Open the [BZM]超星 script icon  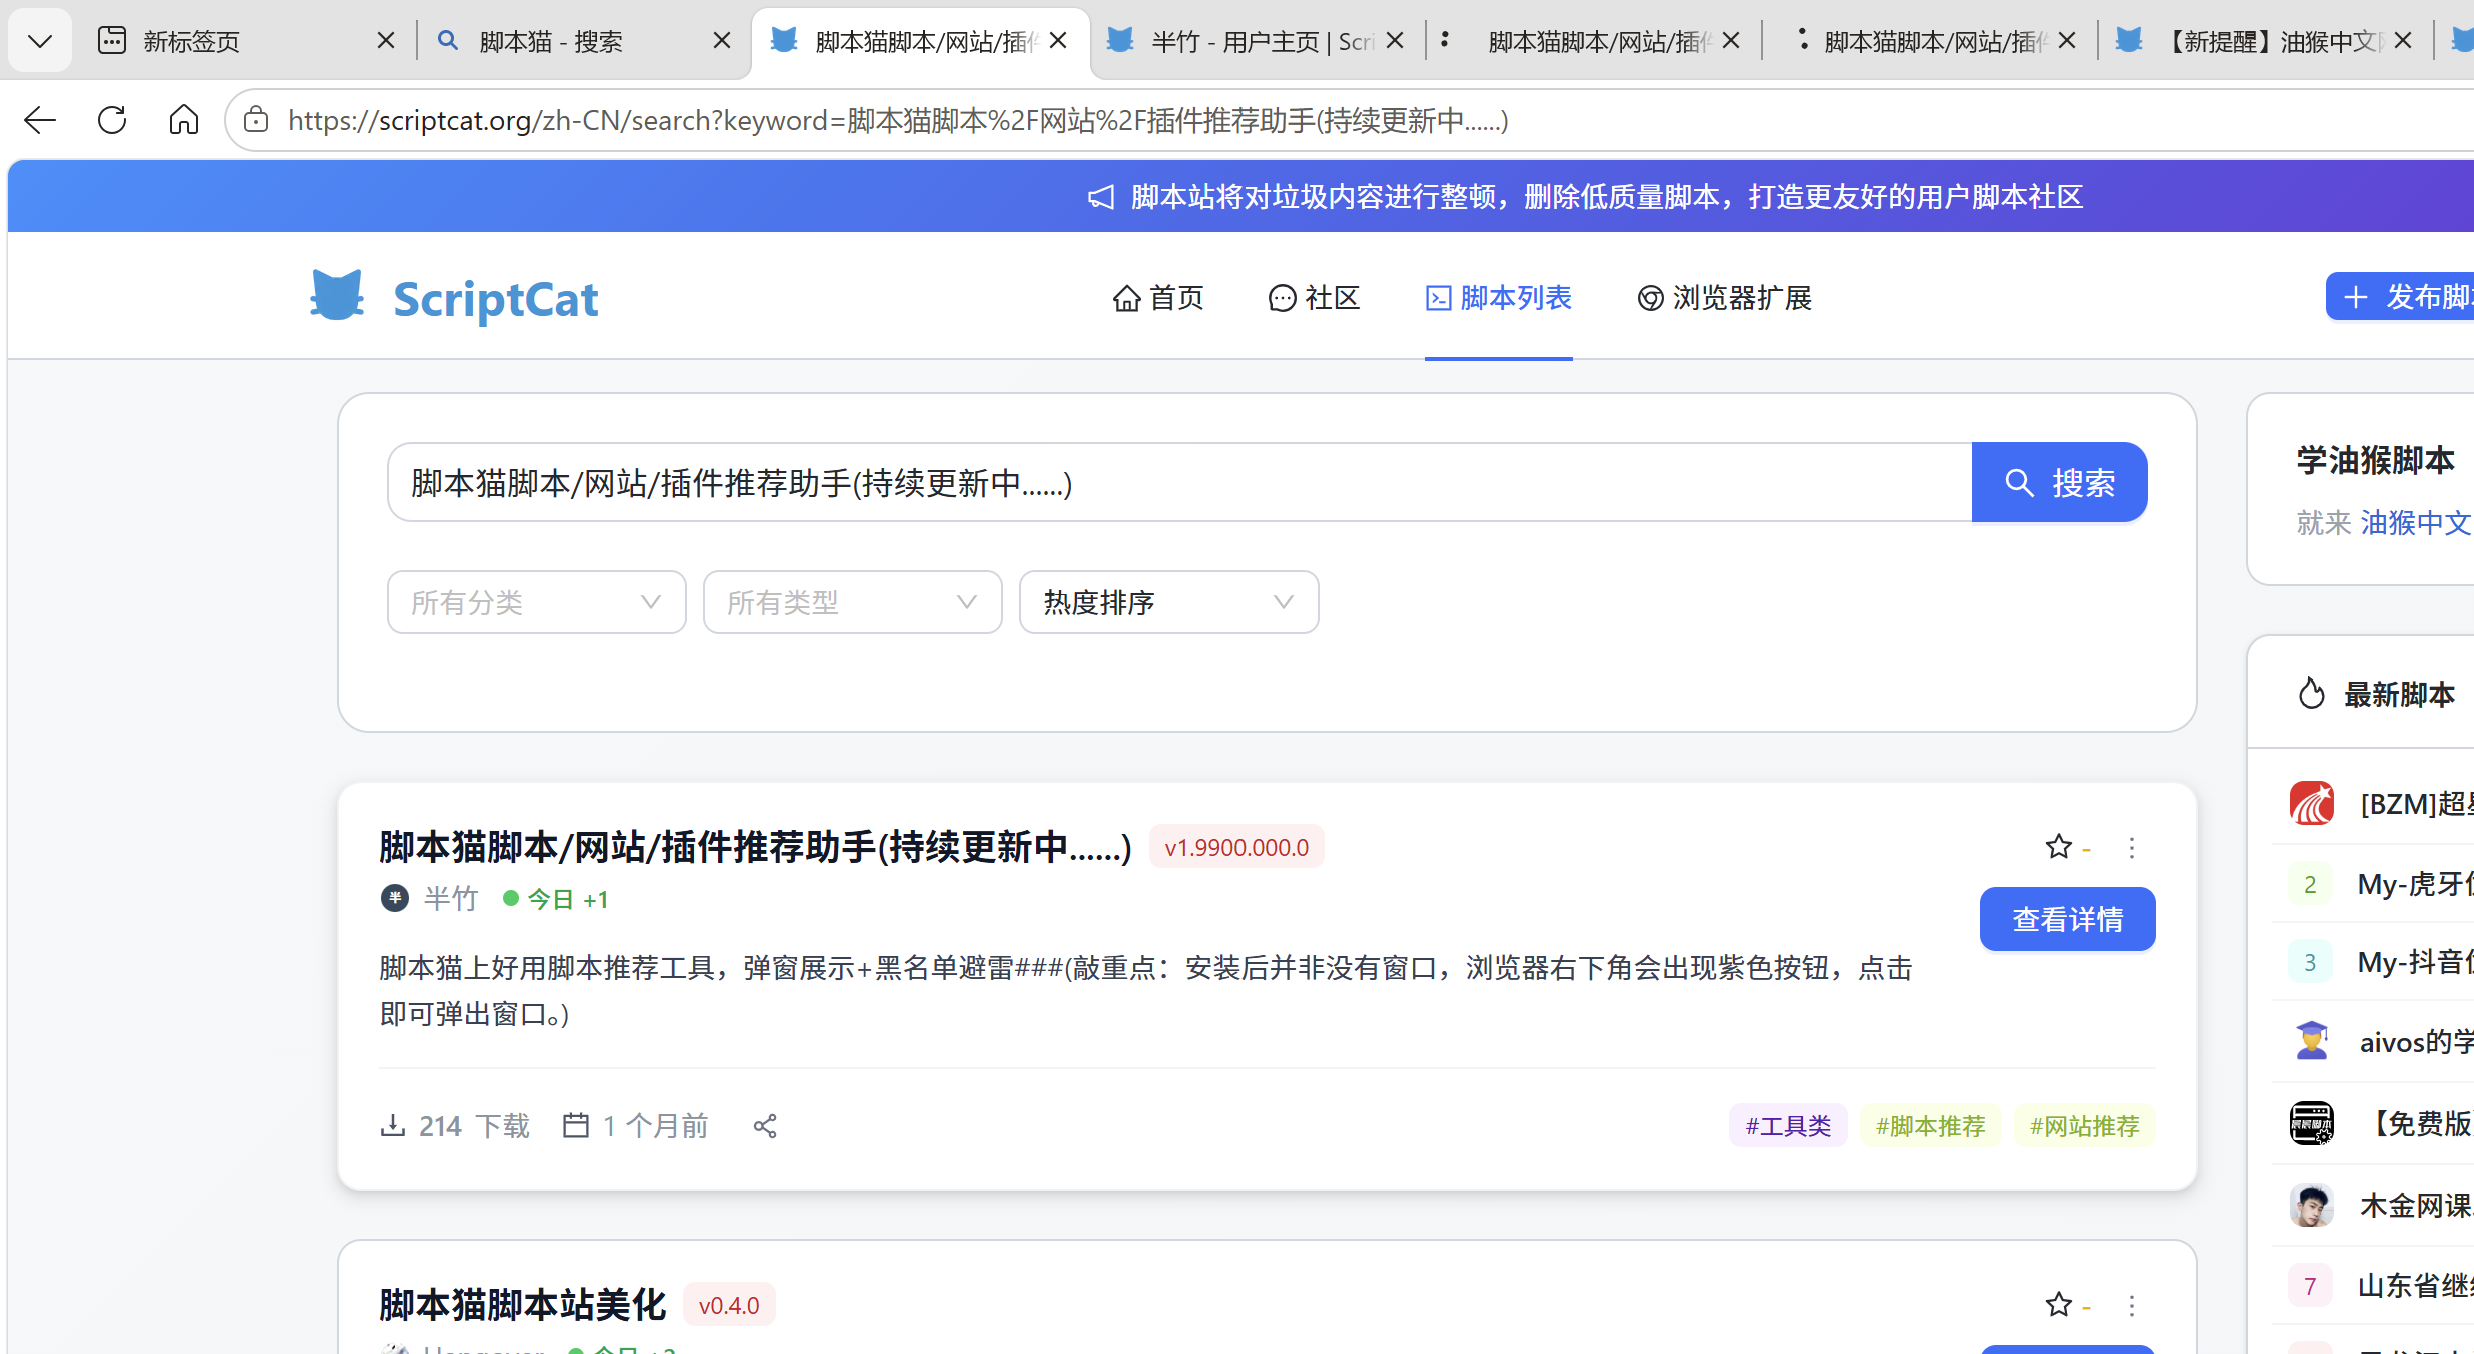pyautogui.click(x=2312, y=803)
